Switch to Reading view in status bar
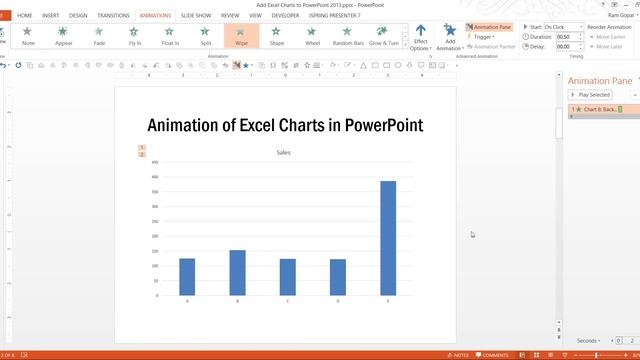 [x=551, y=355]
